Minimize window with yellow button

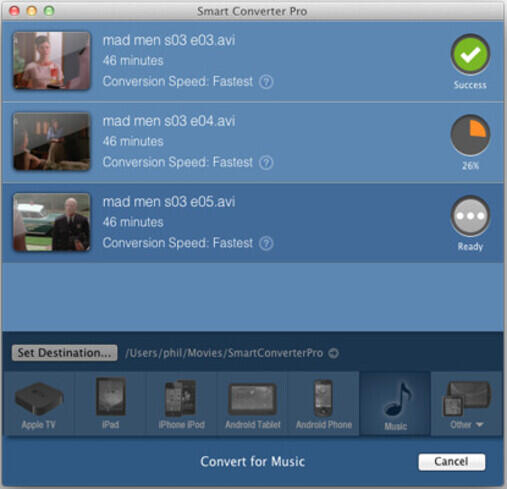32,11
